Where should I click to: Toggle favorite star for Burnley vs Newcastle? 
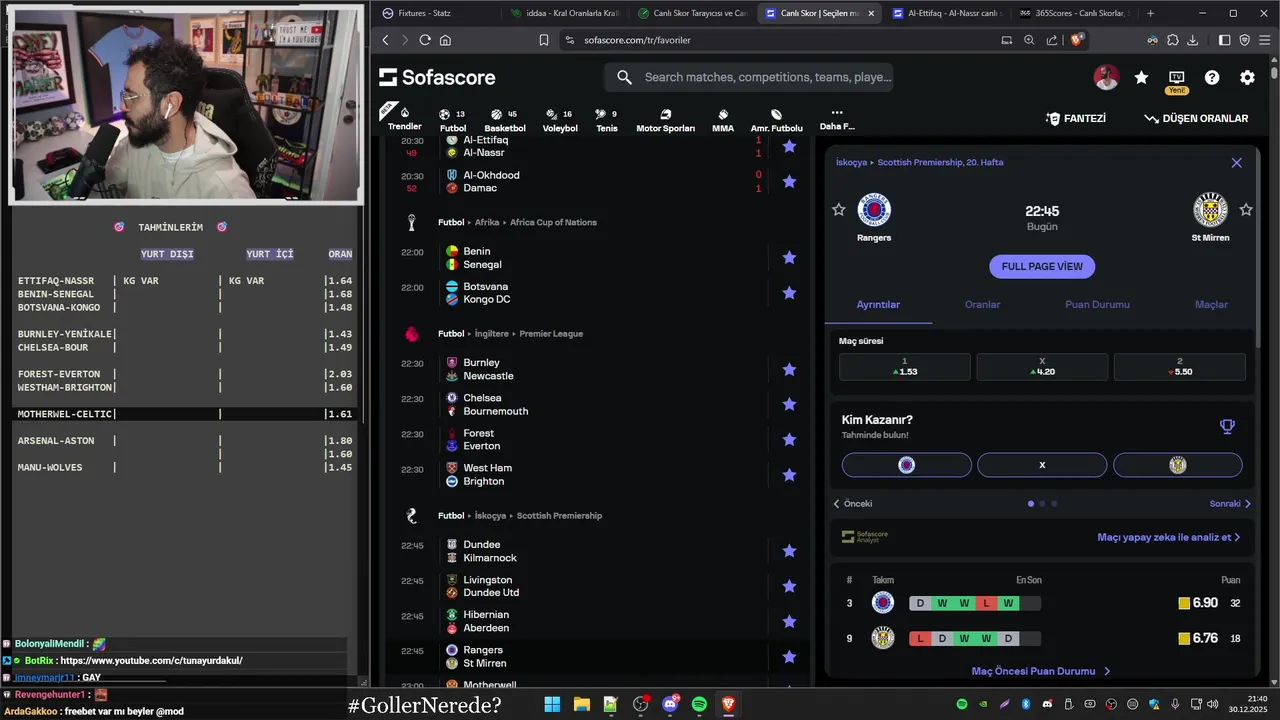pyautogui.click(x=789, y=369)
